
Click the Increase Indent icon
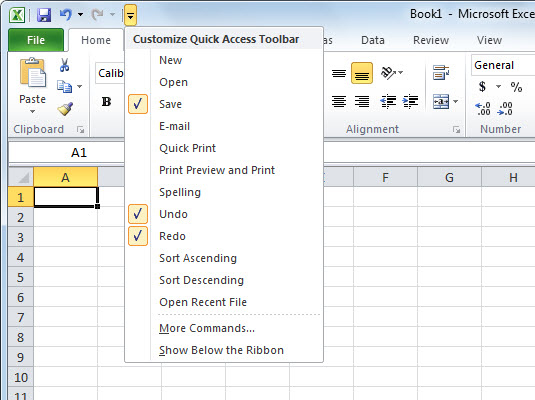click(x=410, y=101)
